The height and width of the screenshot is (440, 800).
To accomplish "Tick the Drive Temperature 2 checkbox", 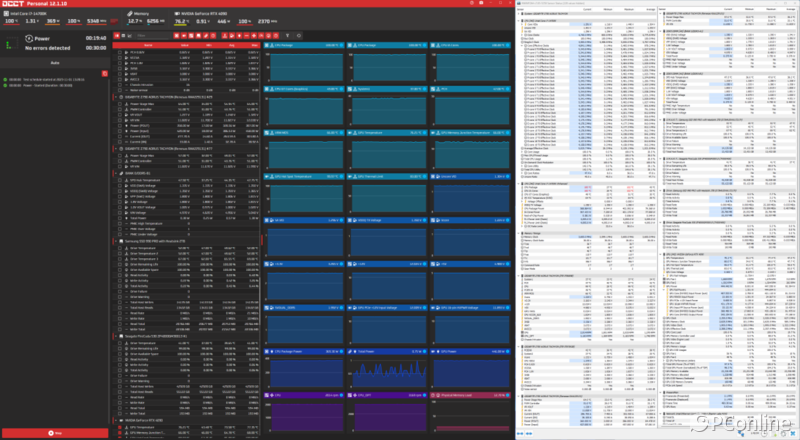I will [120, 254].
